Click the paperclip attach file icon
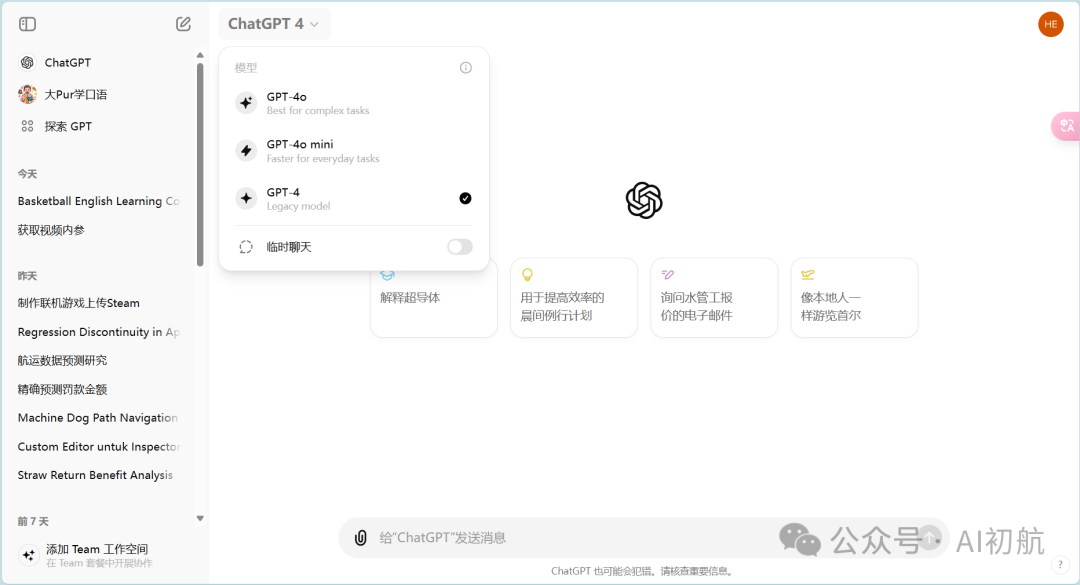 pyautogui.click(x=361, y=538)
